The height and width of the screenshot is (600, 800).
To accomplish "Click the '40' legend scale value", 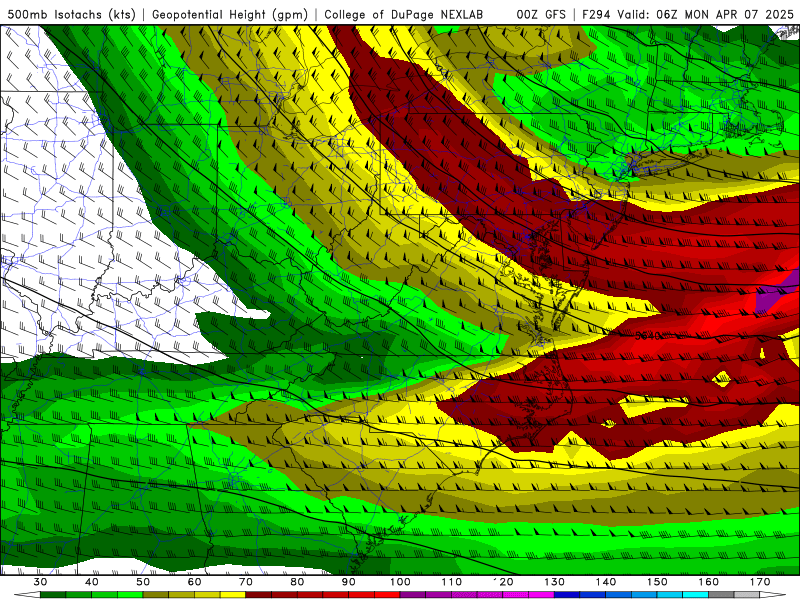I will (x=92, y=582).
